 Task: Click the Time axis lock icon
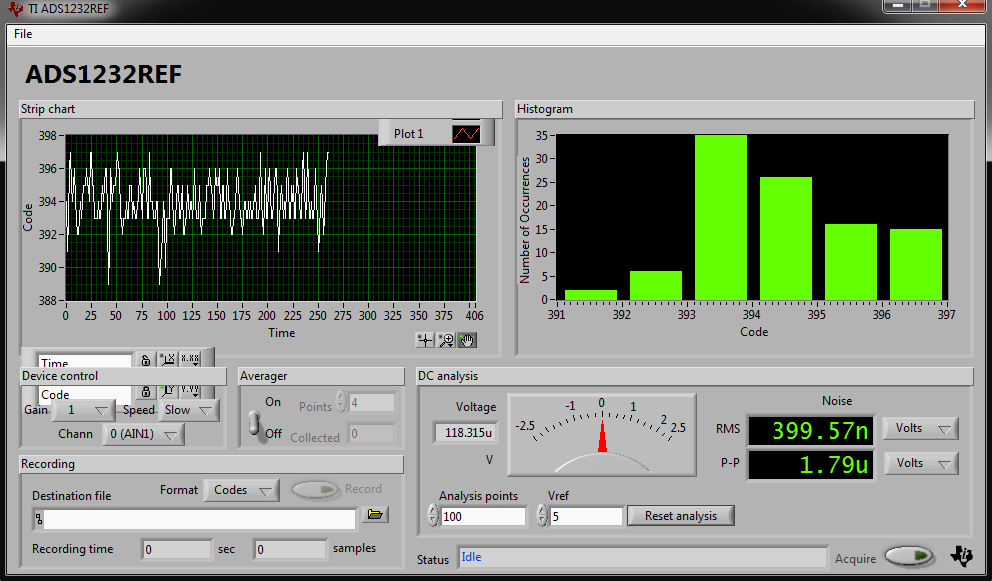[x=146, y=361]
